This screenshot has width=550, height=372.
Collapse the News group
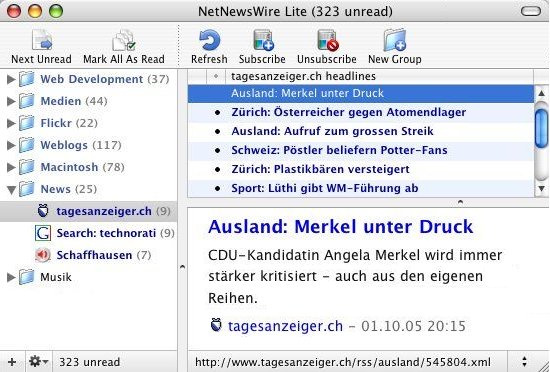(11, 189)
